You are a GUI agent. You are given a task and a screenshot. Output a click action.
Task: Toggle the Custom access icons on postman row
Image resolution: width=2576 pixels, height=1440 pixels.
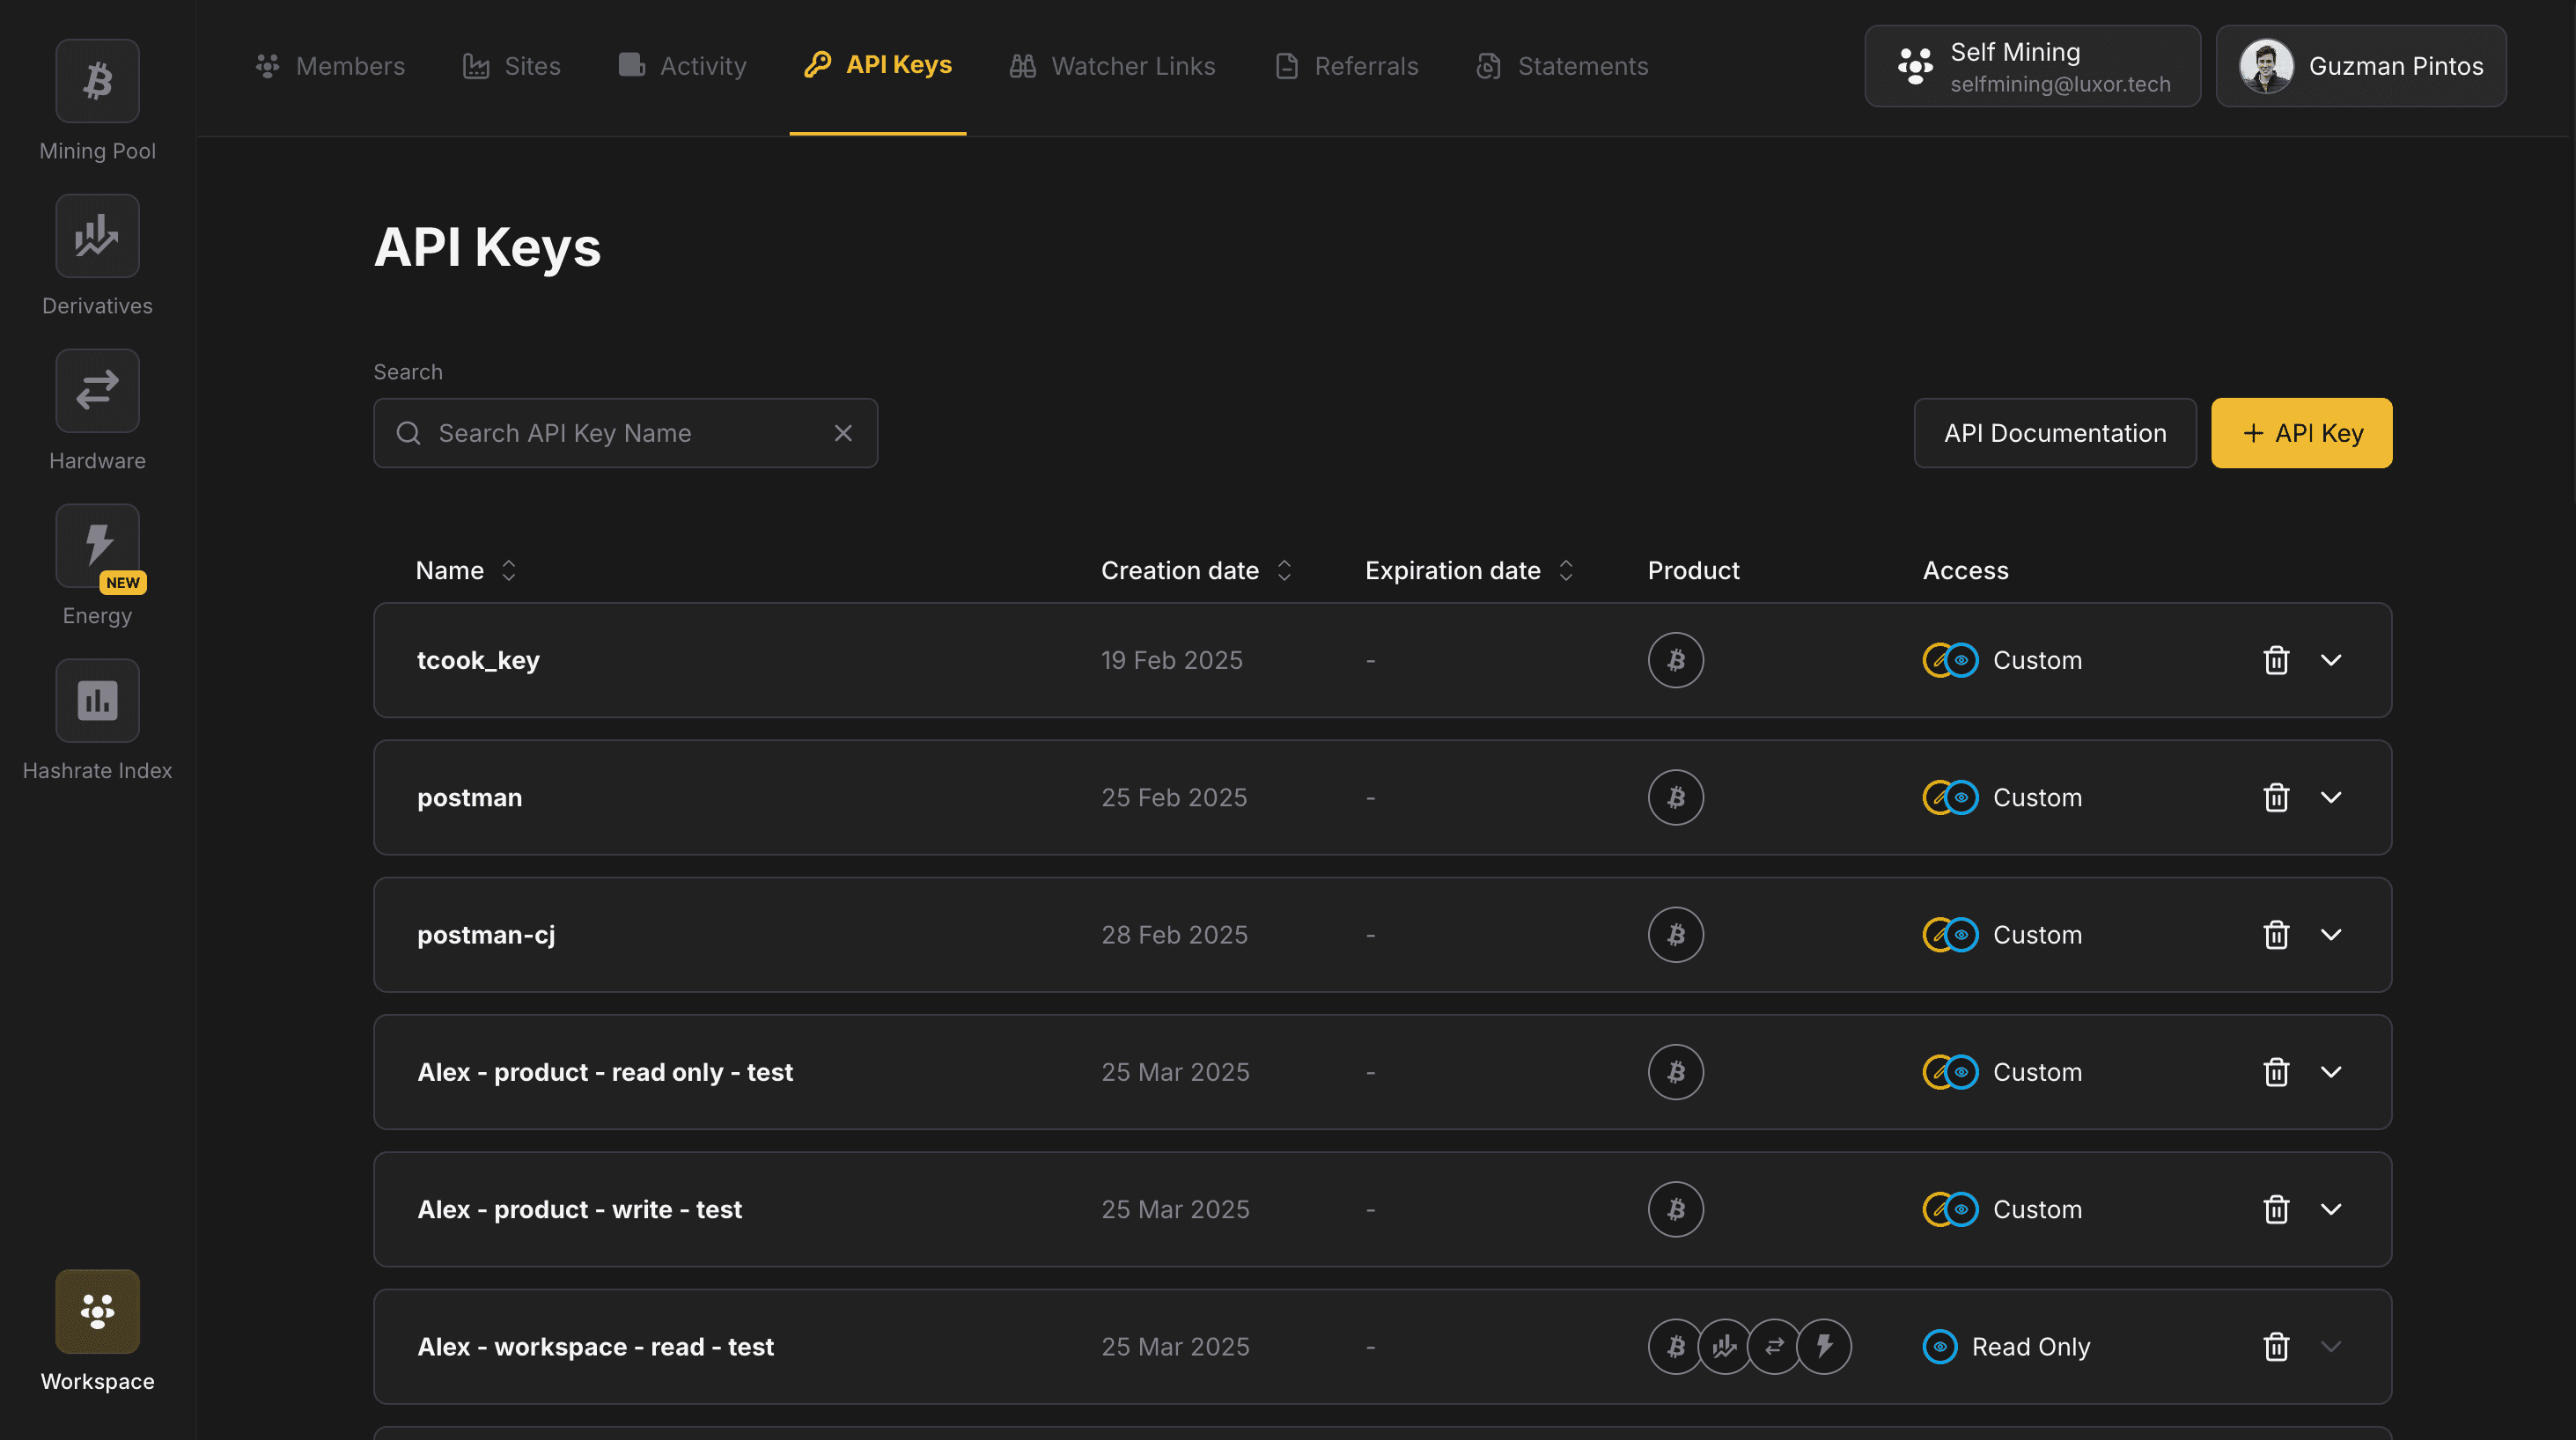point(1948,797)
